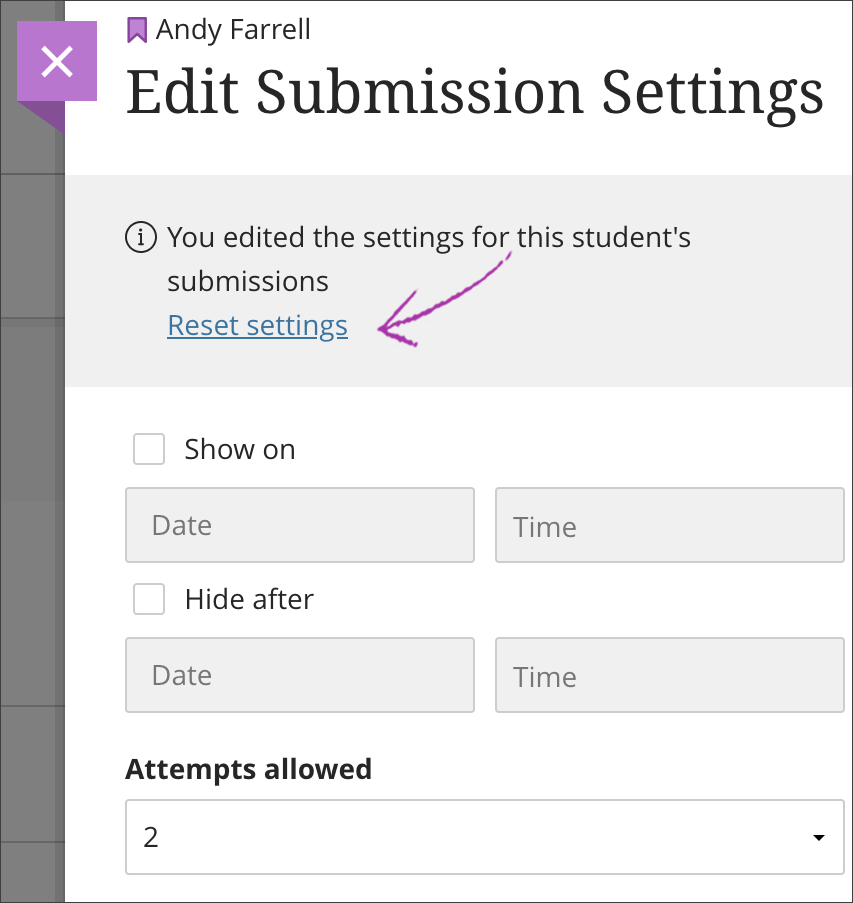Viewport: 853px width, 903px height.
Task: Click the Edit Submission Settings title
Action: coord(475,93)
